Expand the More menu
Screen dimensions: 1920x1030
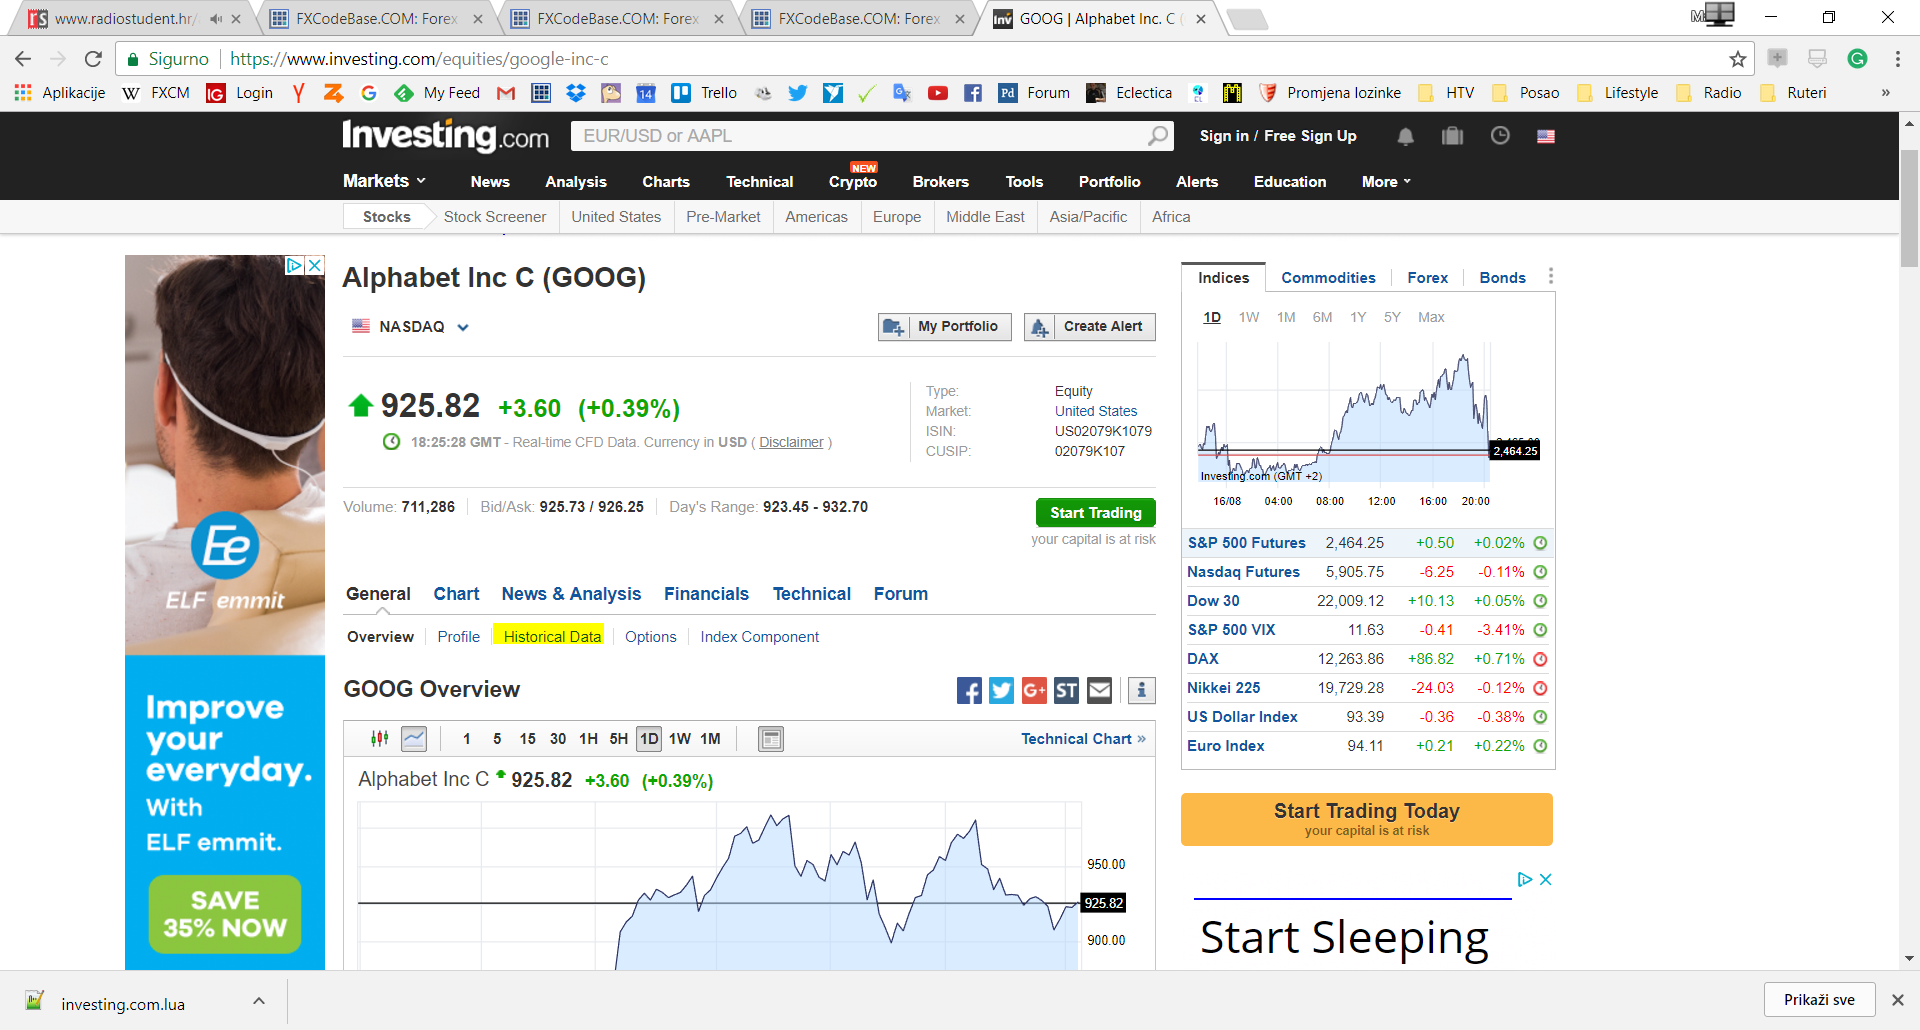(1386, 182)
